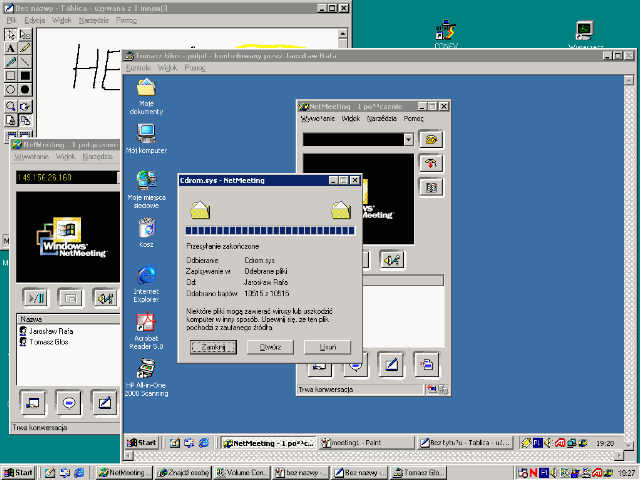
Task: Select Mój komputer icon on remote desktop
Action: point(146,138)
